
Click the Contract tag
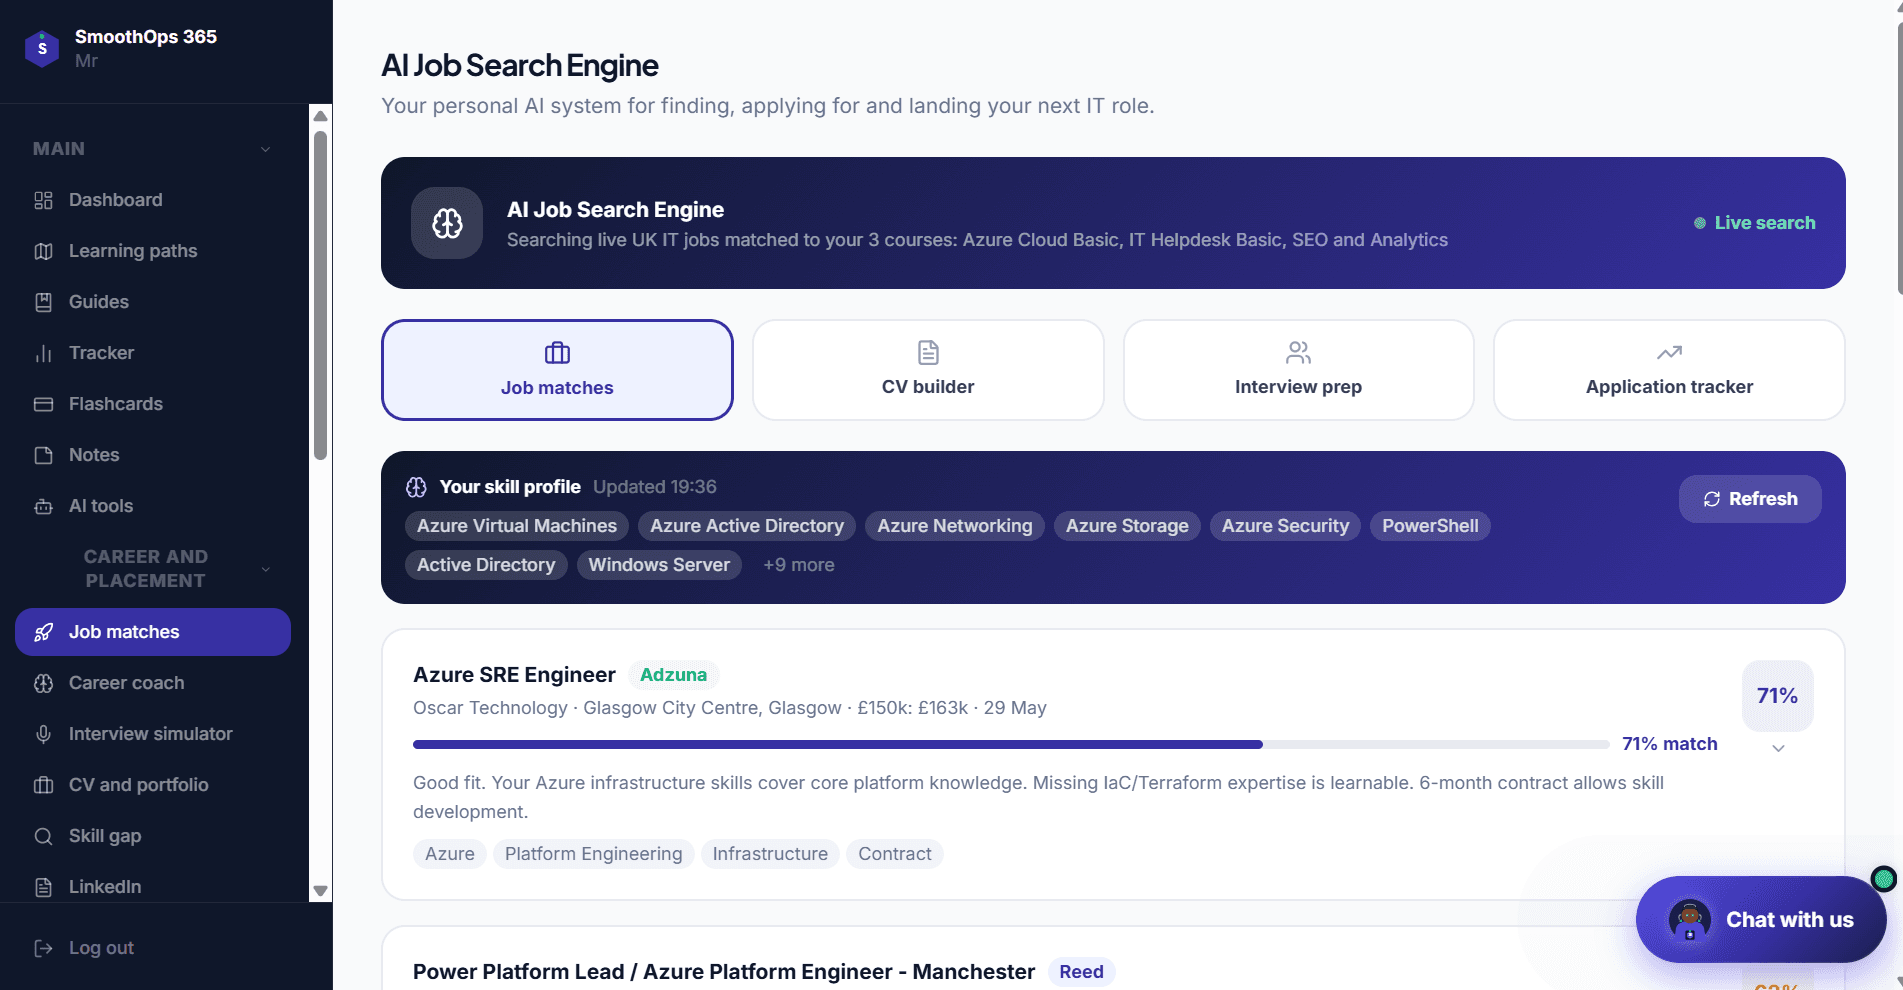pyautogui.click(x=894, y=854)
